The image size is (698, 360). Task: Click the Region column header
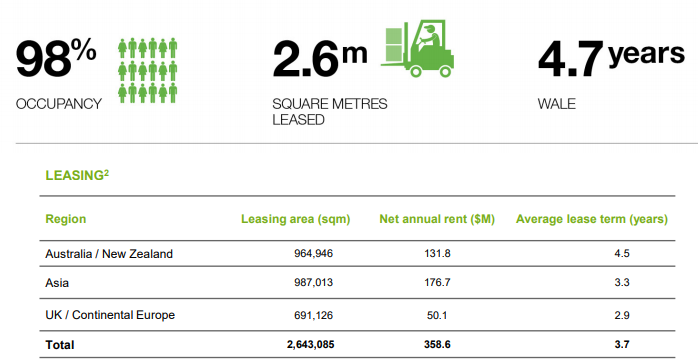pyautogui.click(x=65, y=219)
